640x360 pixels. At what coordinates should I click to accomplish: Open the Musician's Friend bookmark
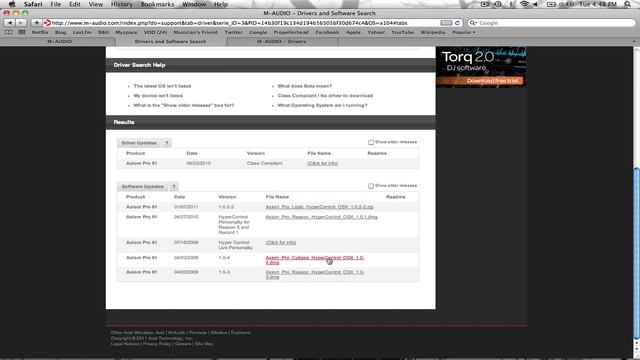pyautogui.click(x=196, y=32)
